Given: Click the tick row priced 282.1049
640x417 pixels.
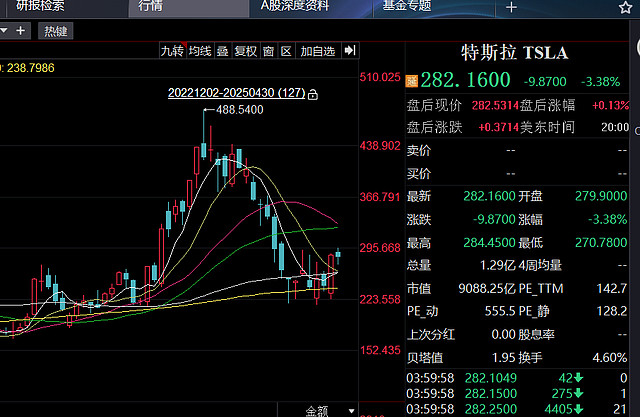Looking at the screenshot, I should [517, 378].
